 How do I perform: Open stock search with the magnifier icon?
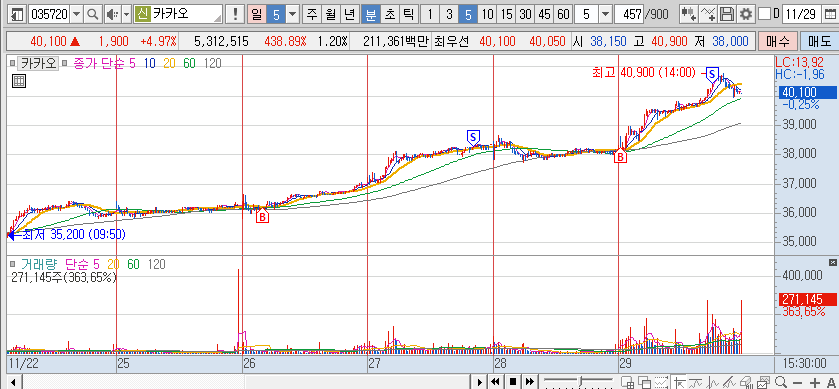[92, 14]
